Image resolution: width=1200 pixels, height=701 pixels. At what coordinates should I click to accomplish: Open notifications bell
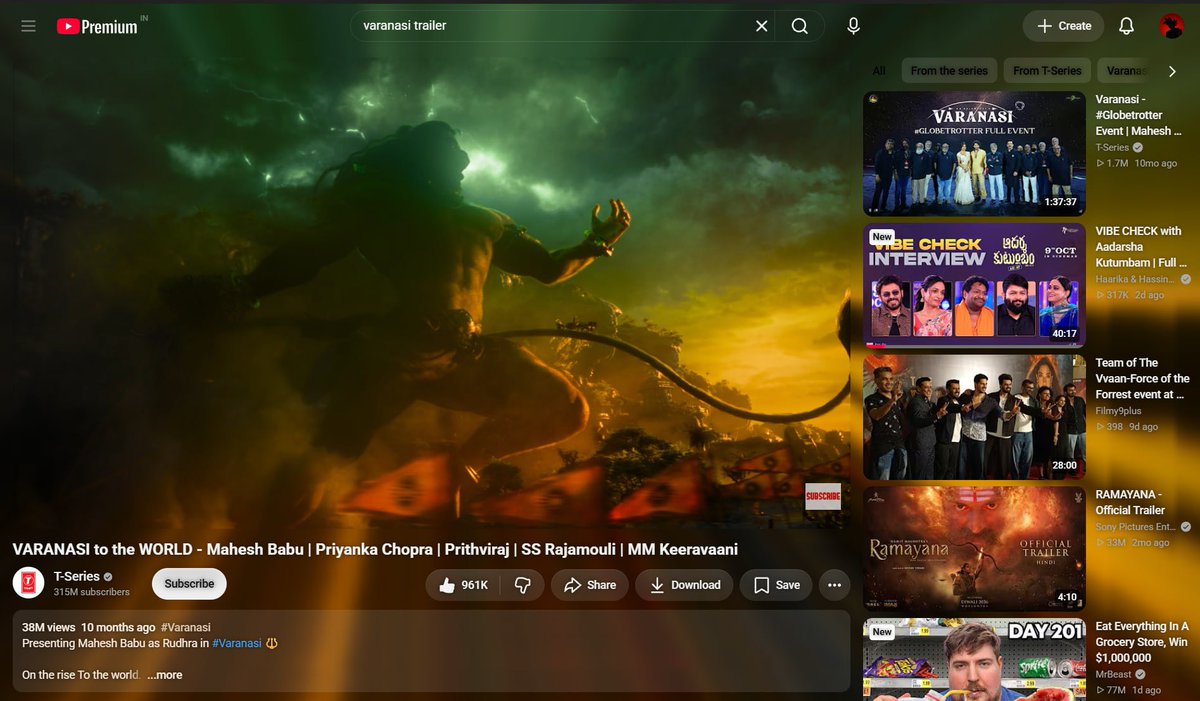click(x=1126, y=26)
